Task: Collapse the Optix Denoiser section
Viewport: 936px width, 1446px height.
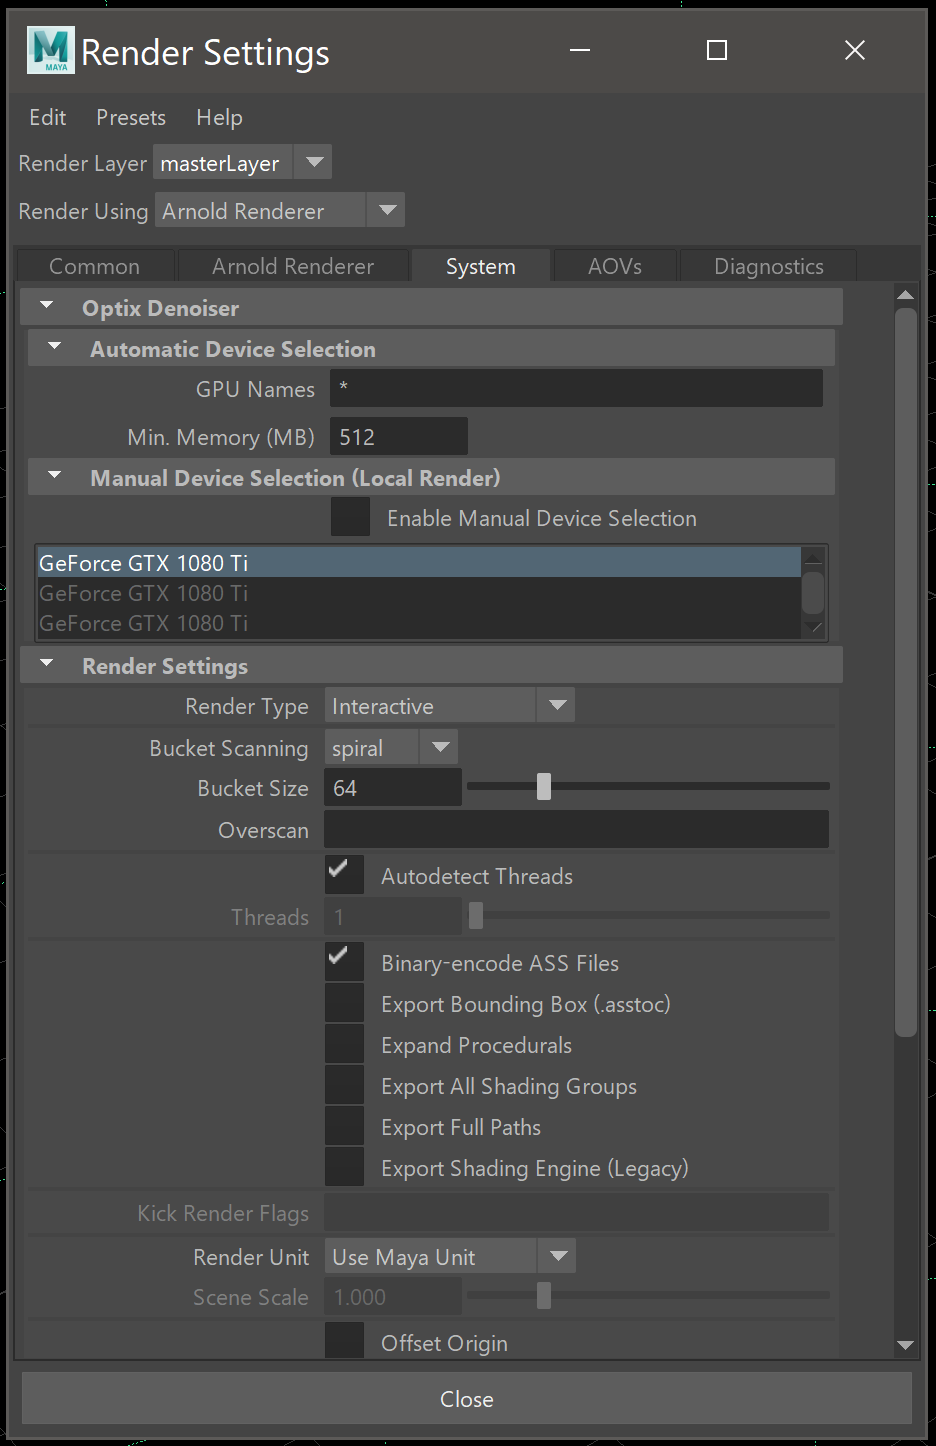Action: 45,307
